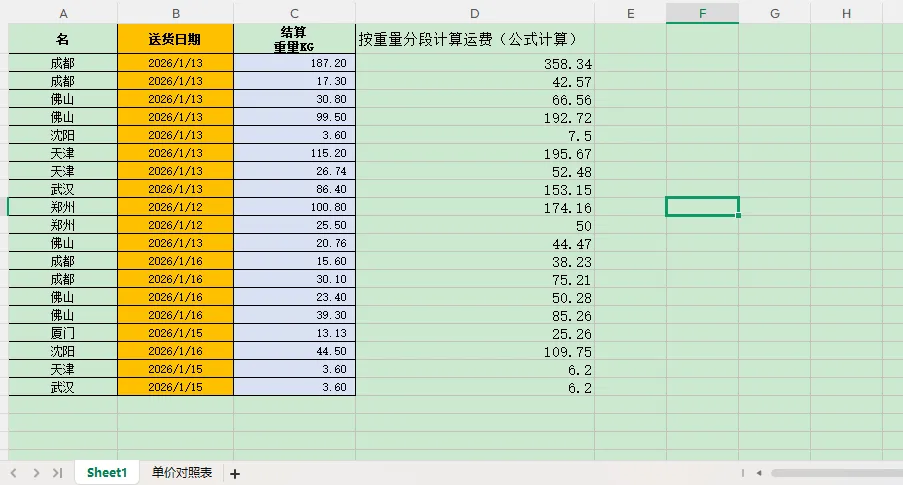This screenshot has height=485, width=903.
Task: Select cell with weight 30.80
Action: tap(294, 99)
